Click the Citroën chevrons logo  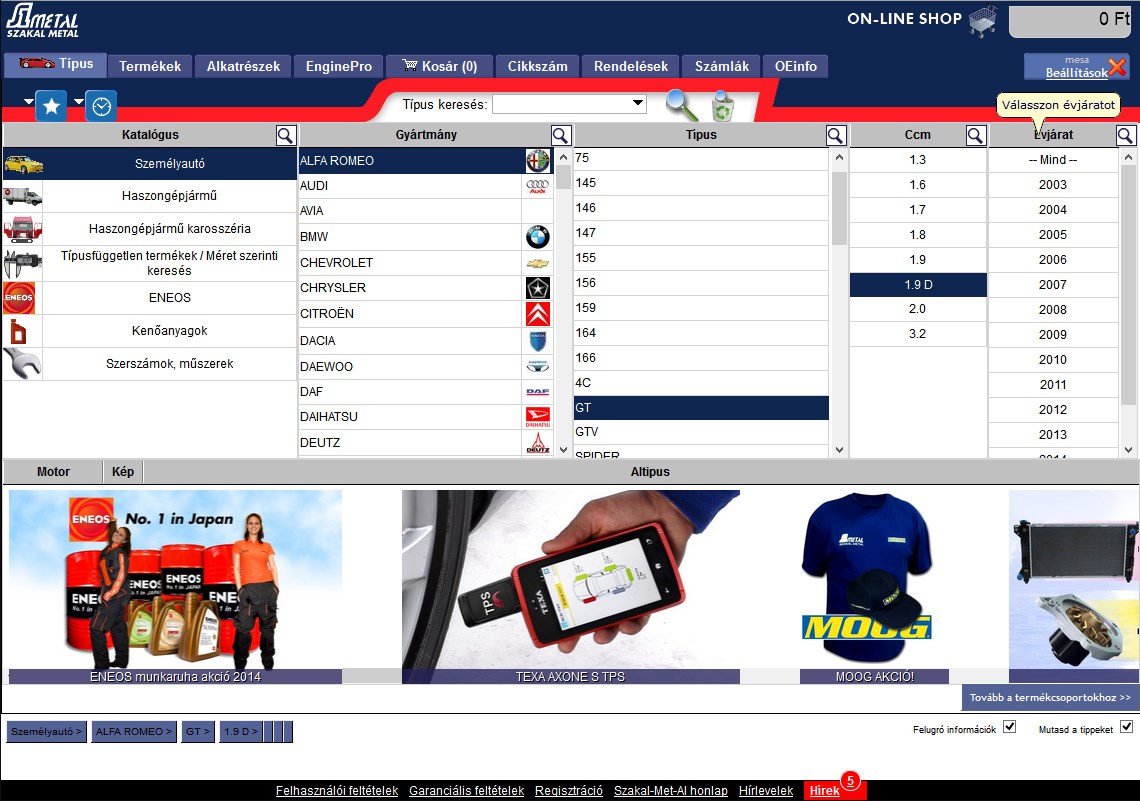[x=538, y=314]
